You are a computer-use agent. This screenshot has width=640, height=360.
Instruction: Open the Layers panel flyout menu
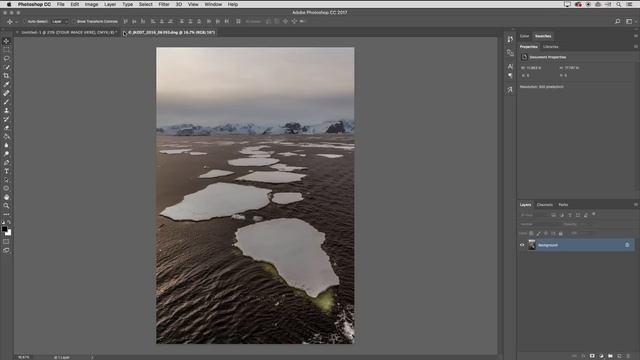(x=636, y=204)
